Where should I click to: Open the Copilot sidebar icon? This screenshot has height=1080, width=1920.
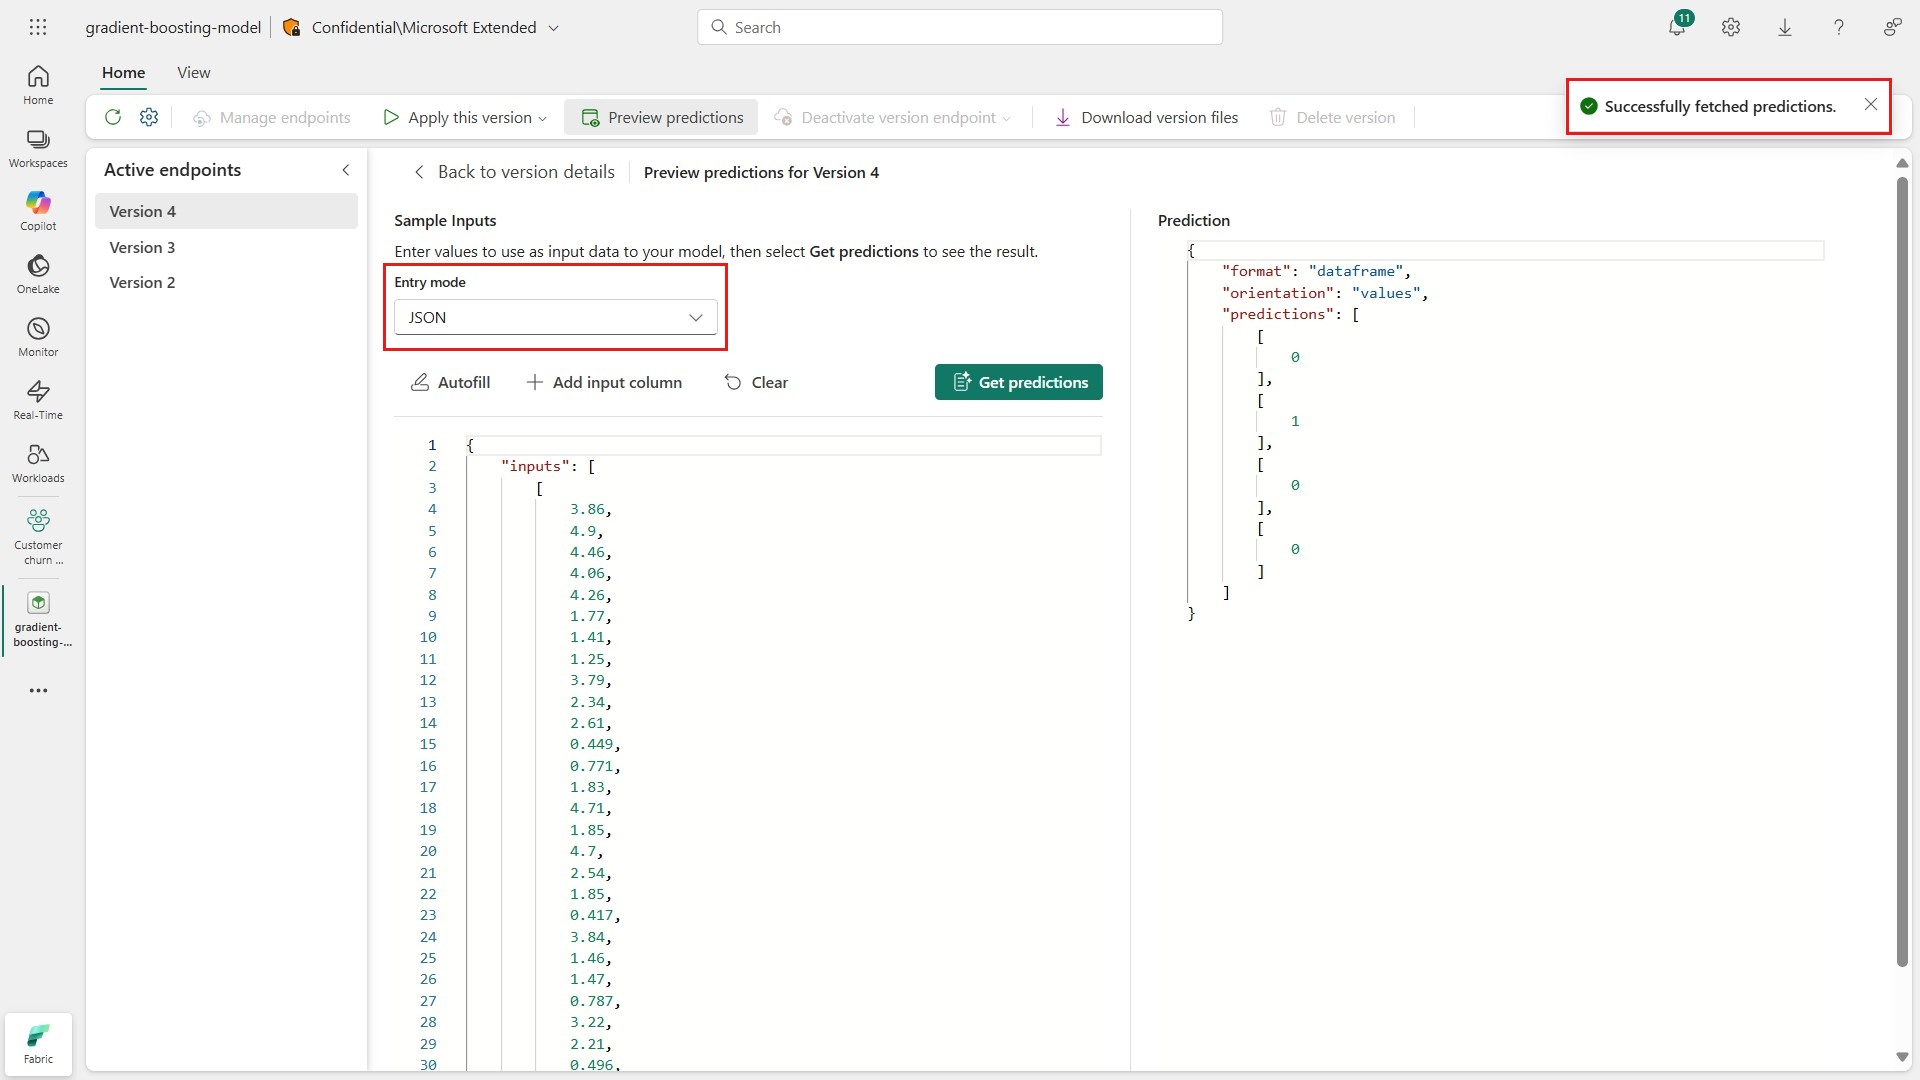coord(38,210)
